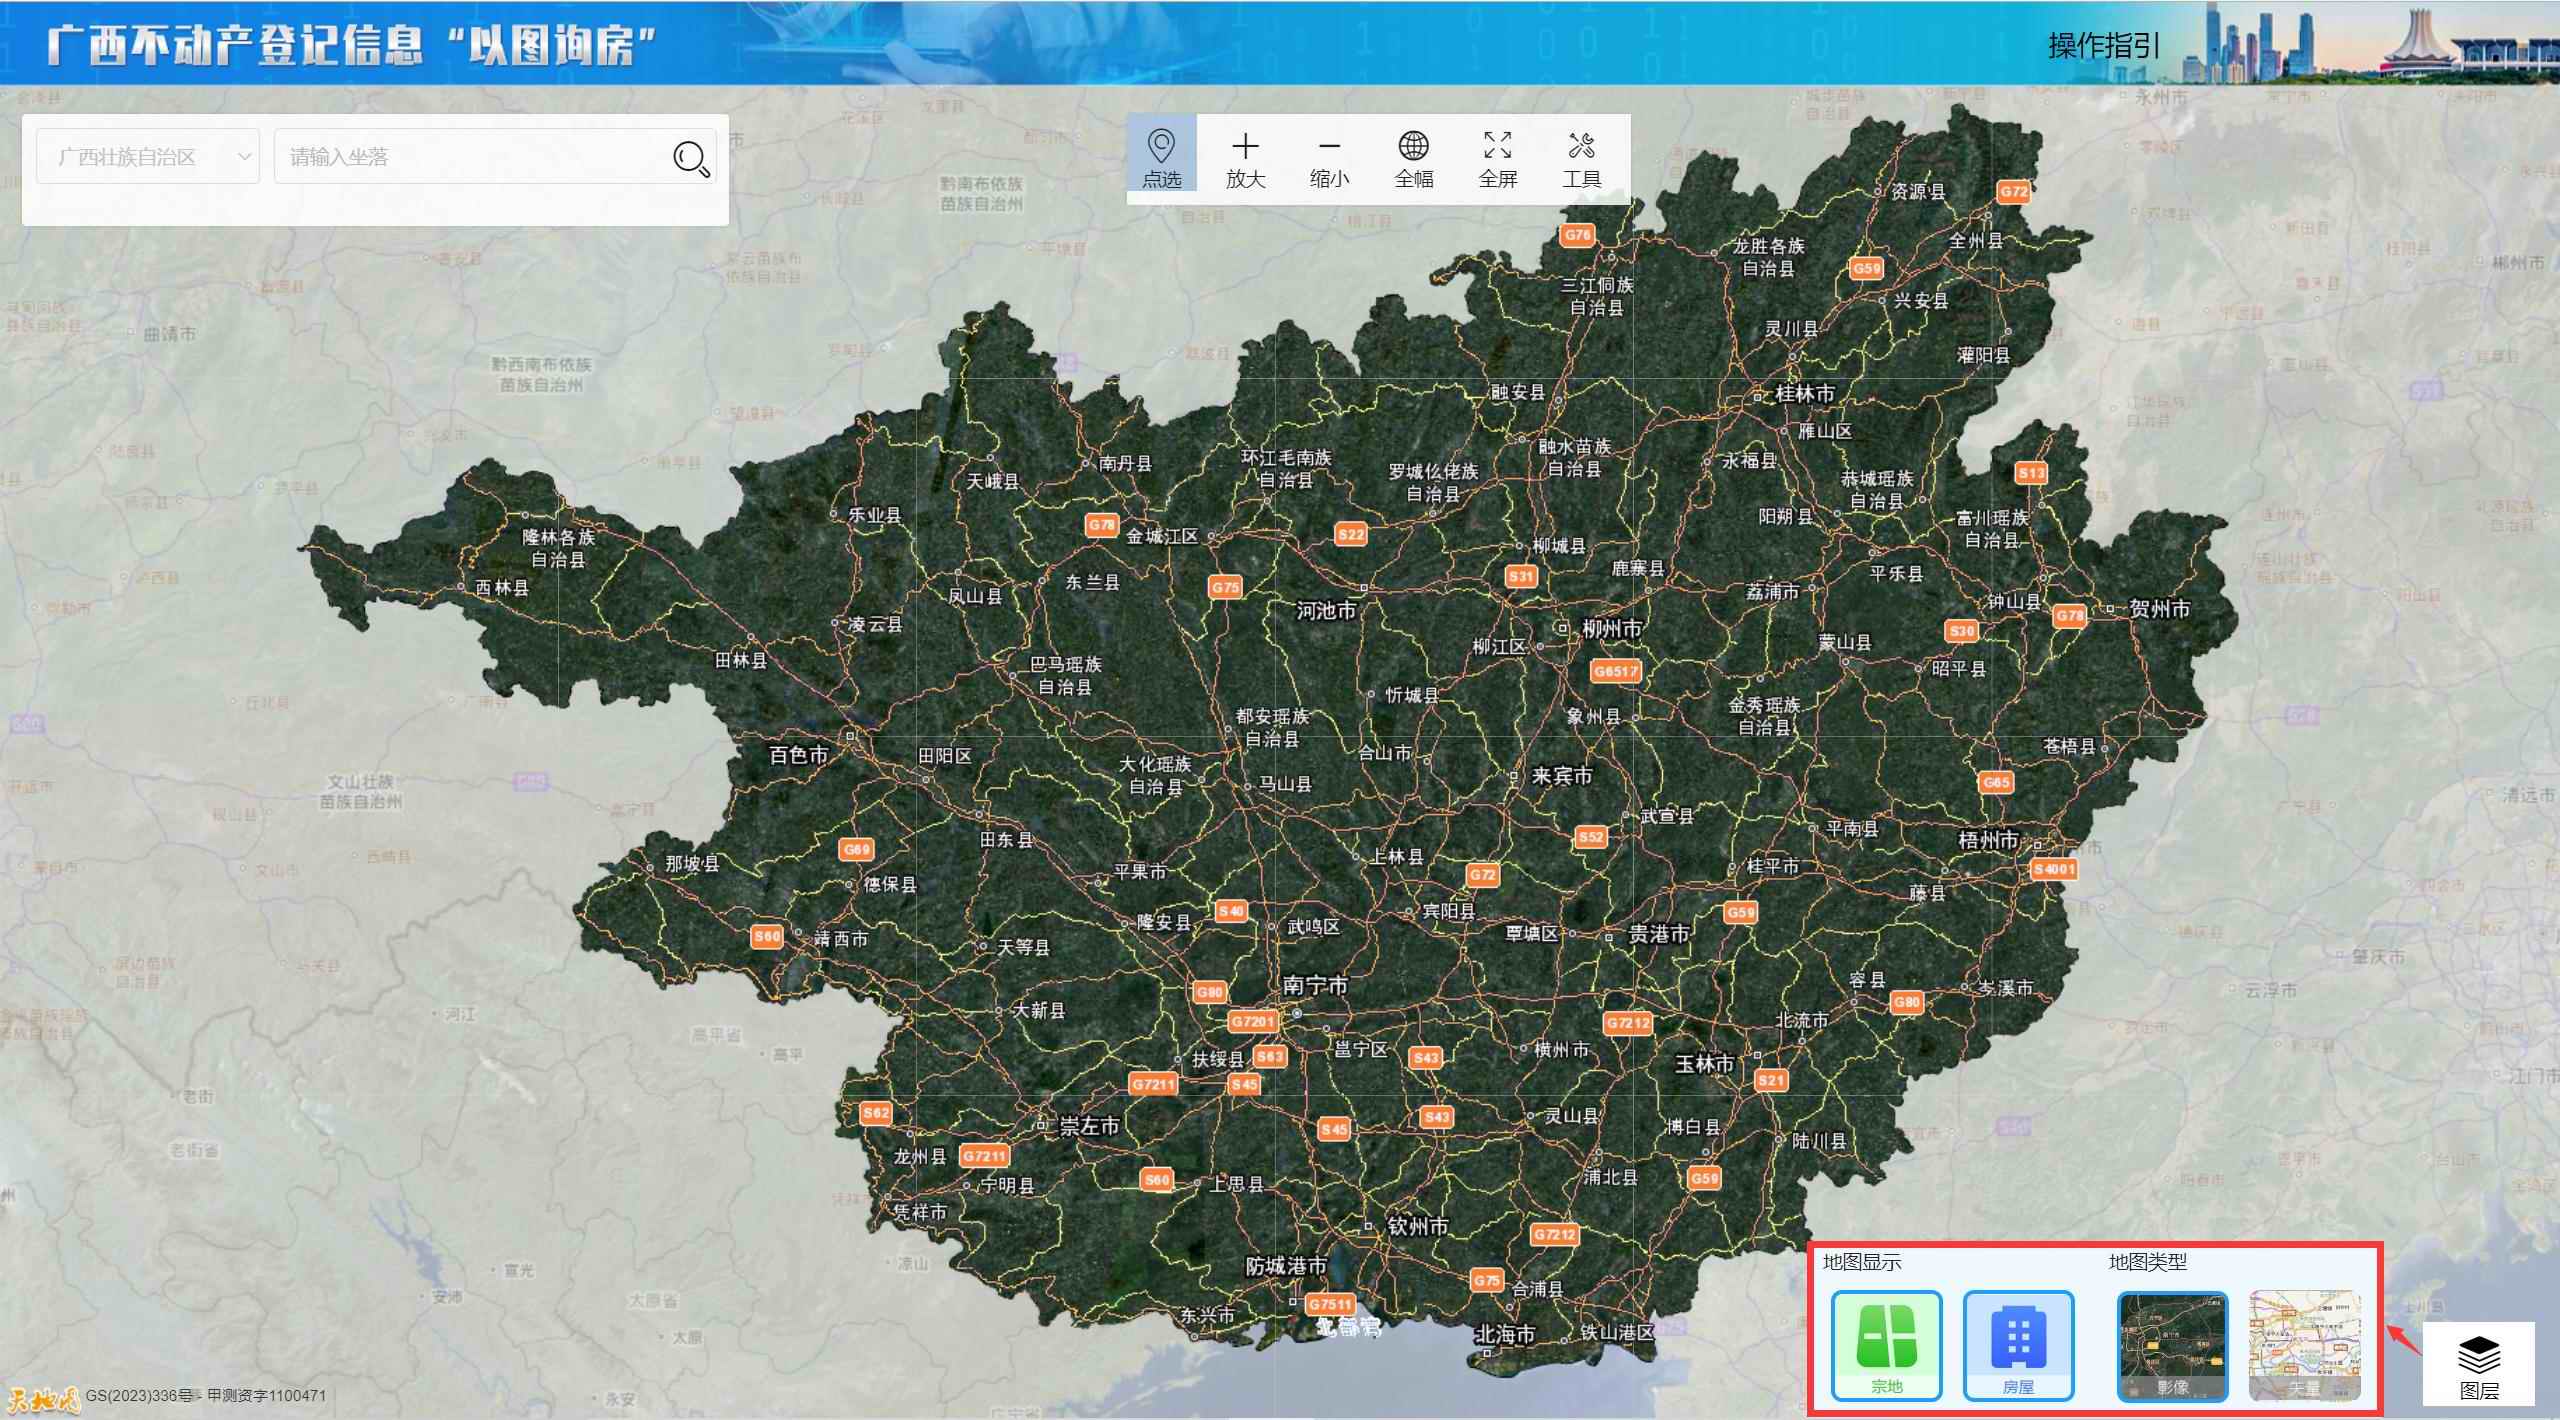Toggle the 房屋 building layer display
The height and width of the screenshot is (1420, 2560).
click(x=2018, y=1345)
